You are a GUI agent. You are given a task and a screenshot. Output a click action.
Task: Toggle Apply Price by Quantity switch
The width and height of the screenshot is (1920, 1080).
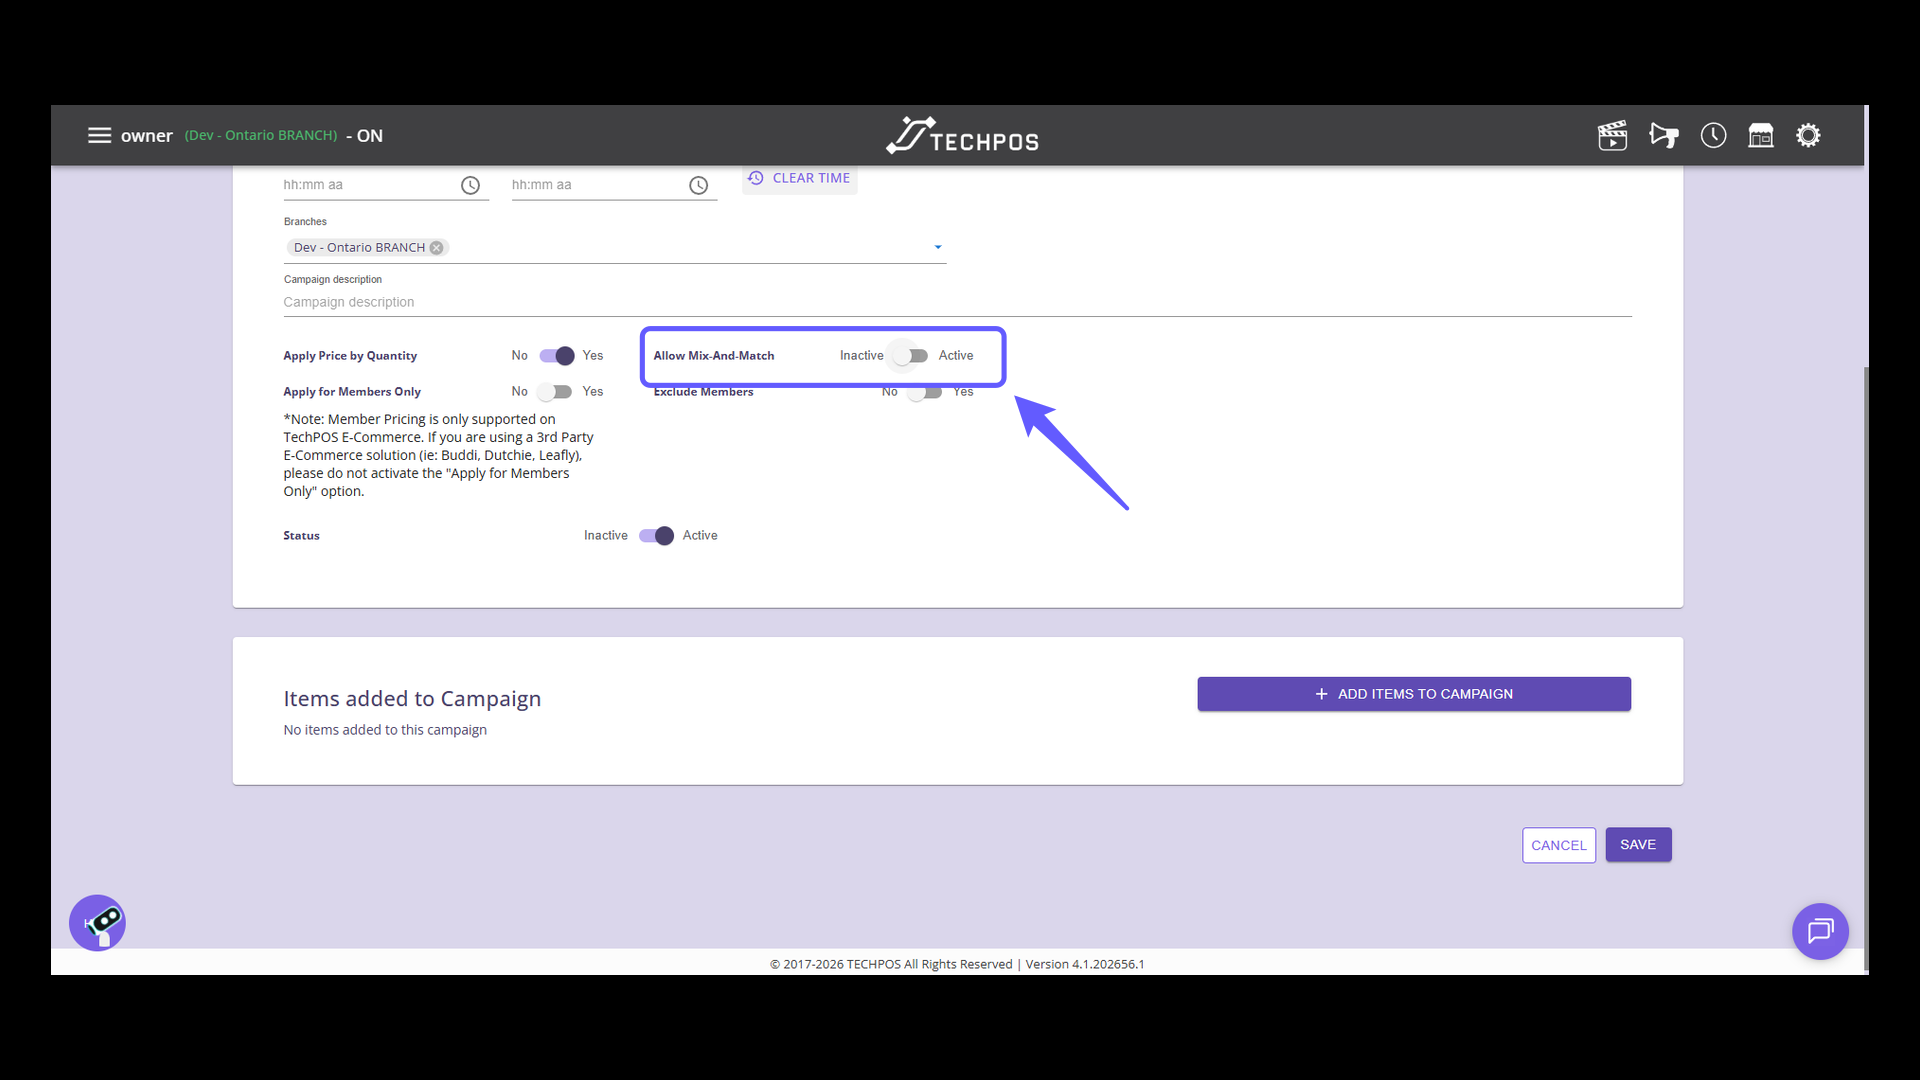(557, 356)
